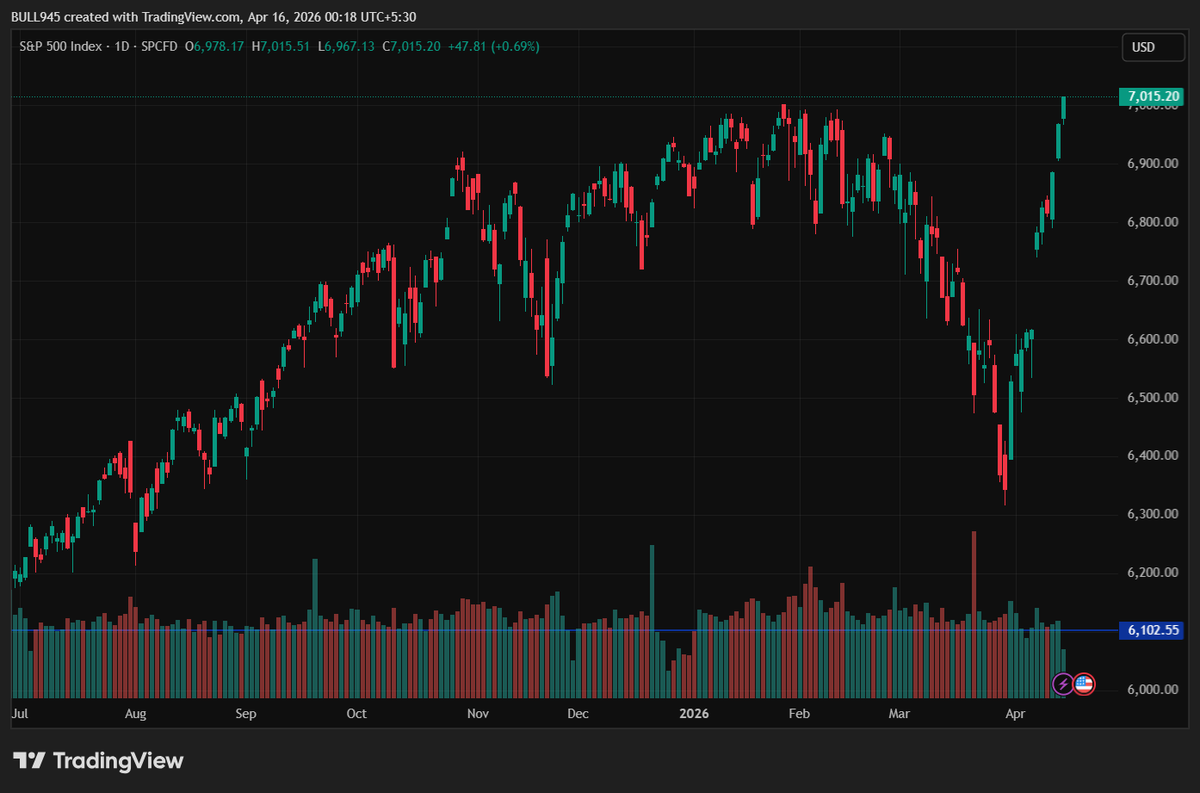
Task: Click the 6,400.00 price axis label
Action: tap(1153, 456)
